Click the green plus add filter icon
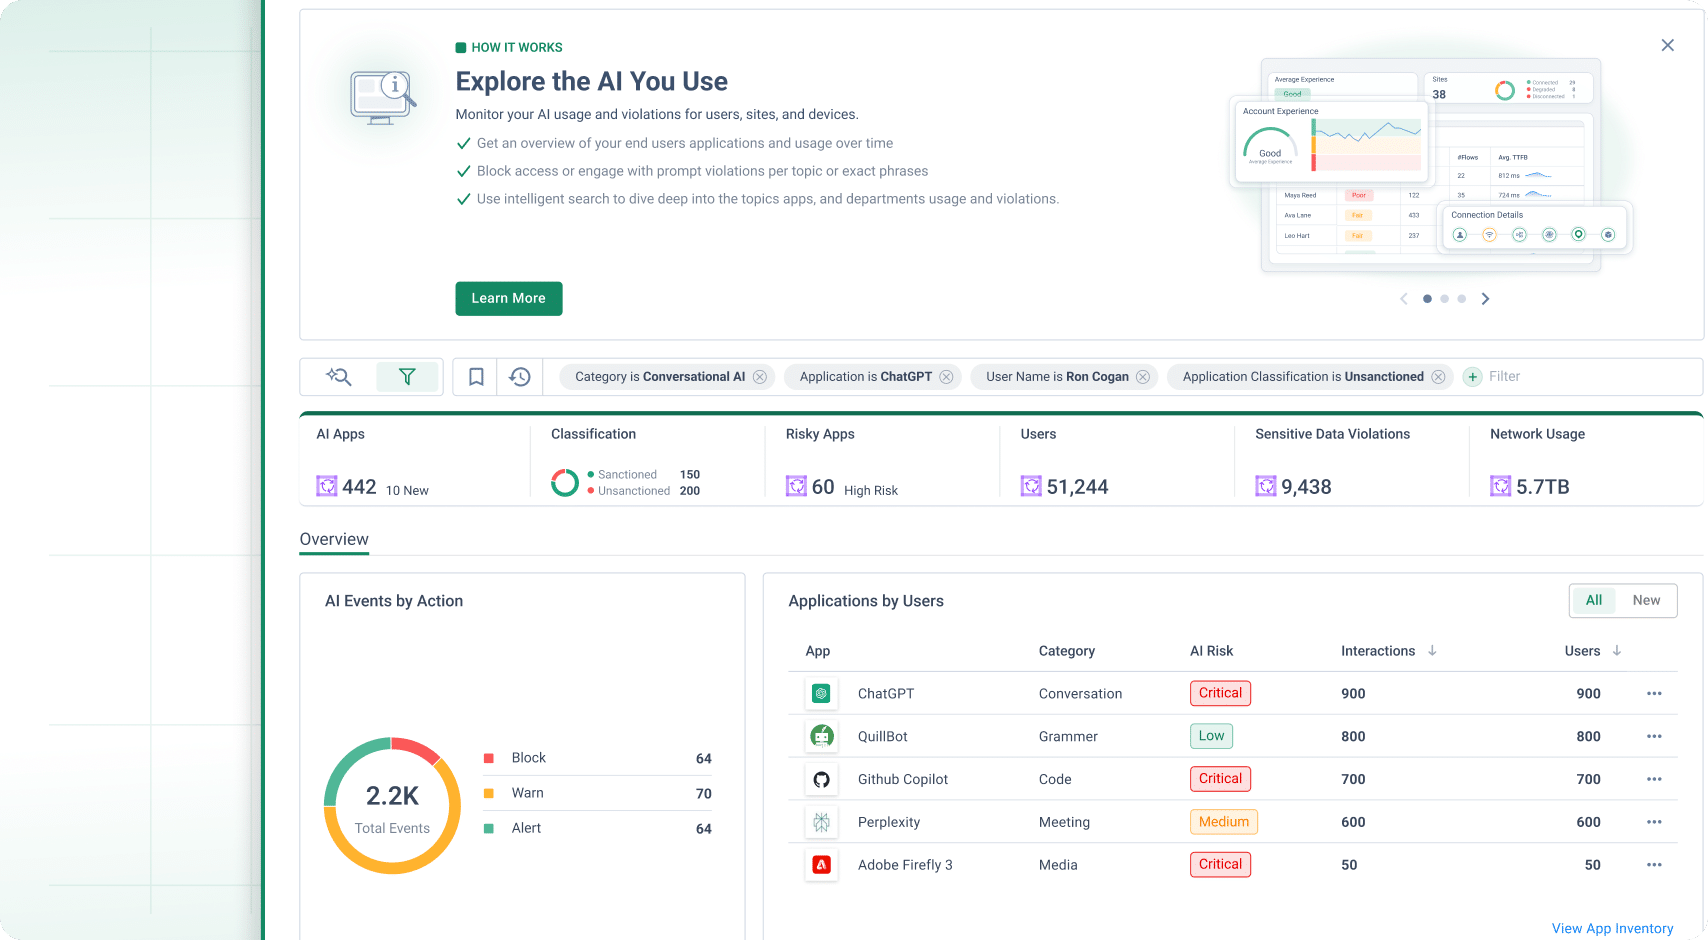 1472,377
